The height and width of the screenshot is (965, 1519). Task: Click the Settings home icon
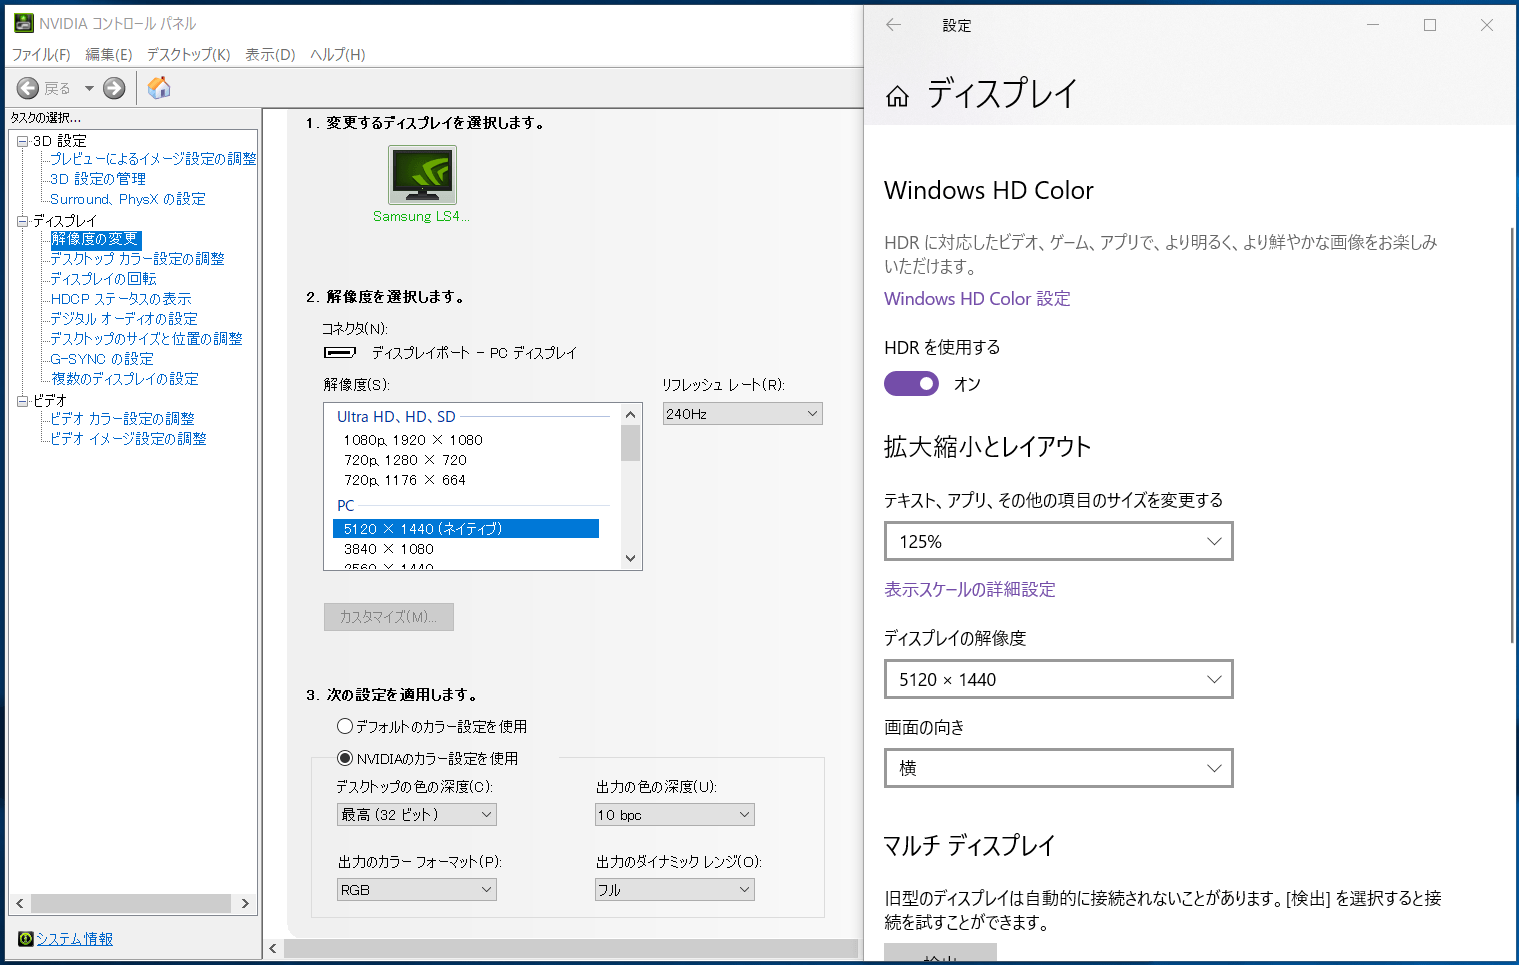click(x=897, y=96)
